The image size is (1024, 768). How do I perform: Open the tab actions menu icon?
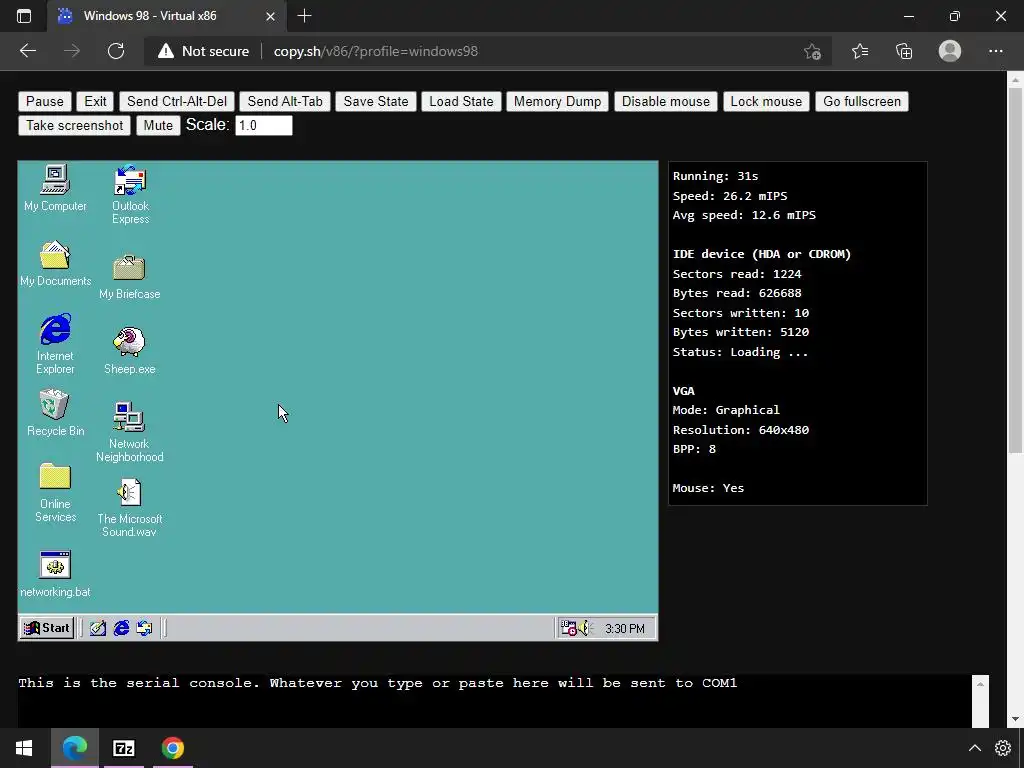(x=24, y=16)
